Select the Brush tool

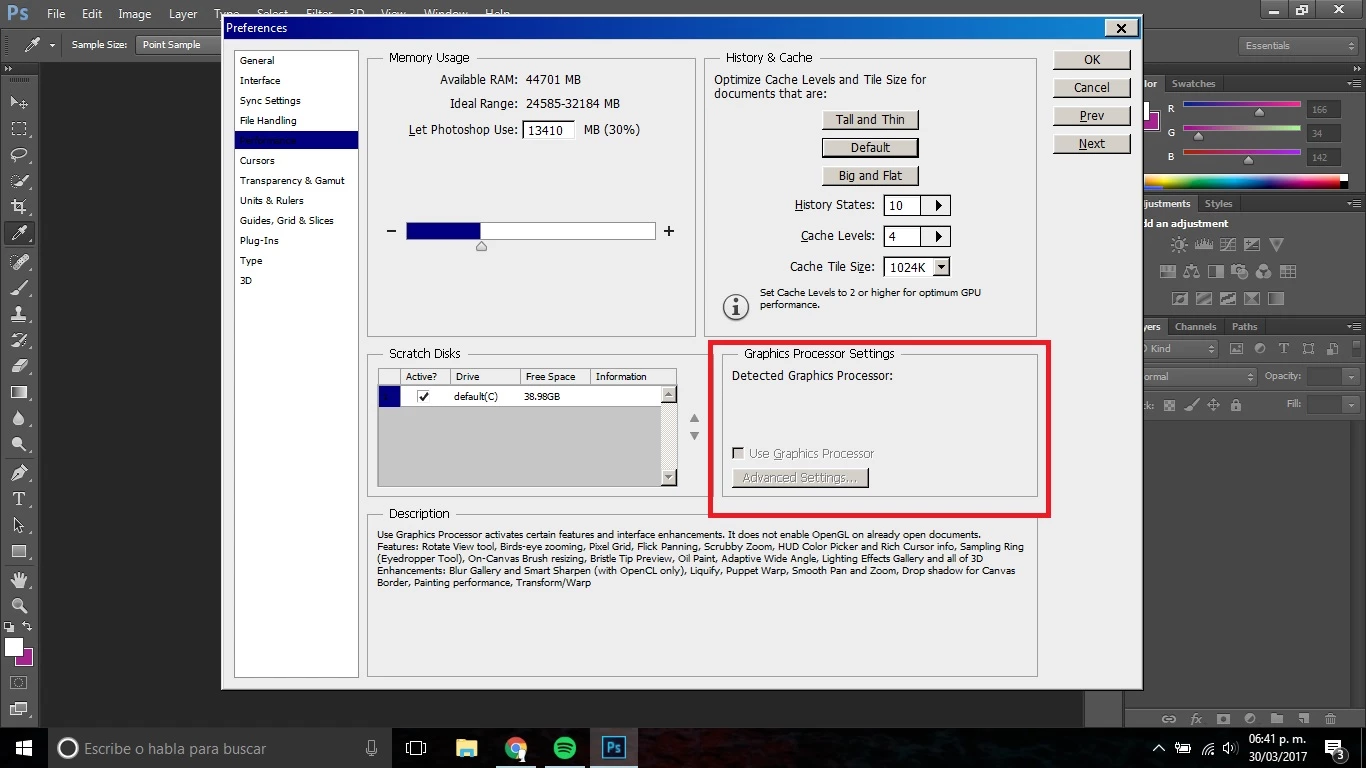coord(19,287)
